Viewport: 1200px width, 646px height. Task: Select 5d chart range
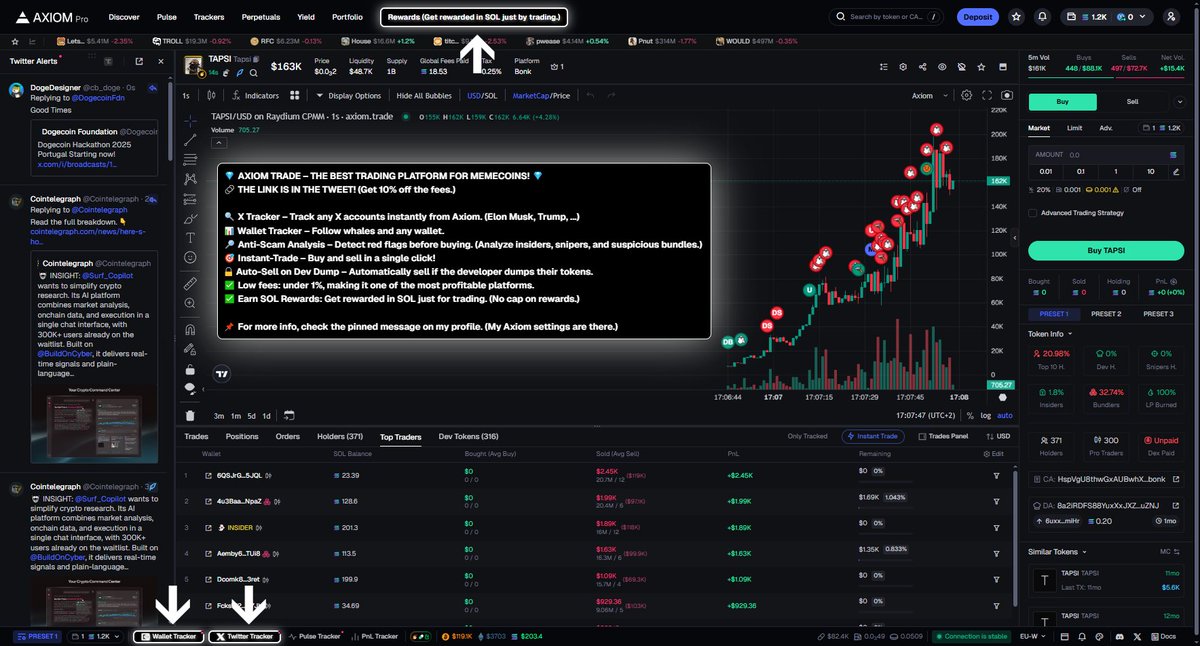click(251, 415)
